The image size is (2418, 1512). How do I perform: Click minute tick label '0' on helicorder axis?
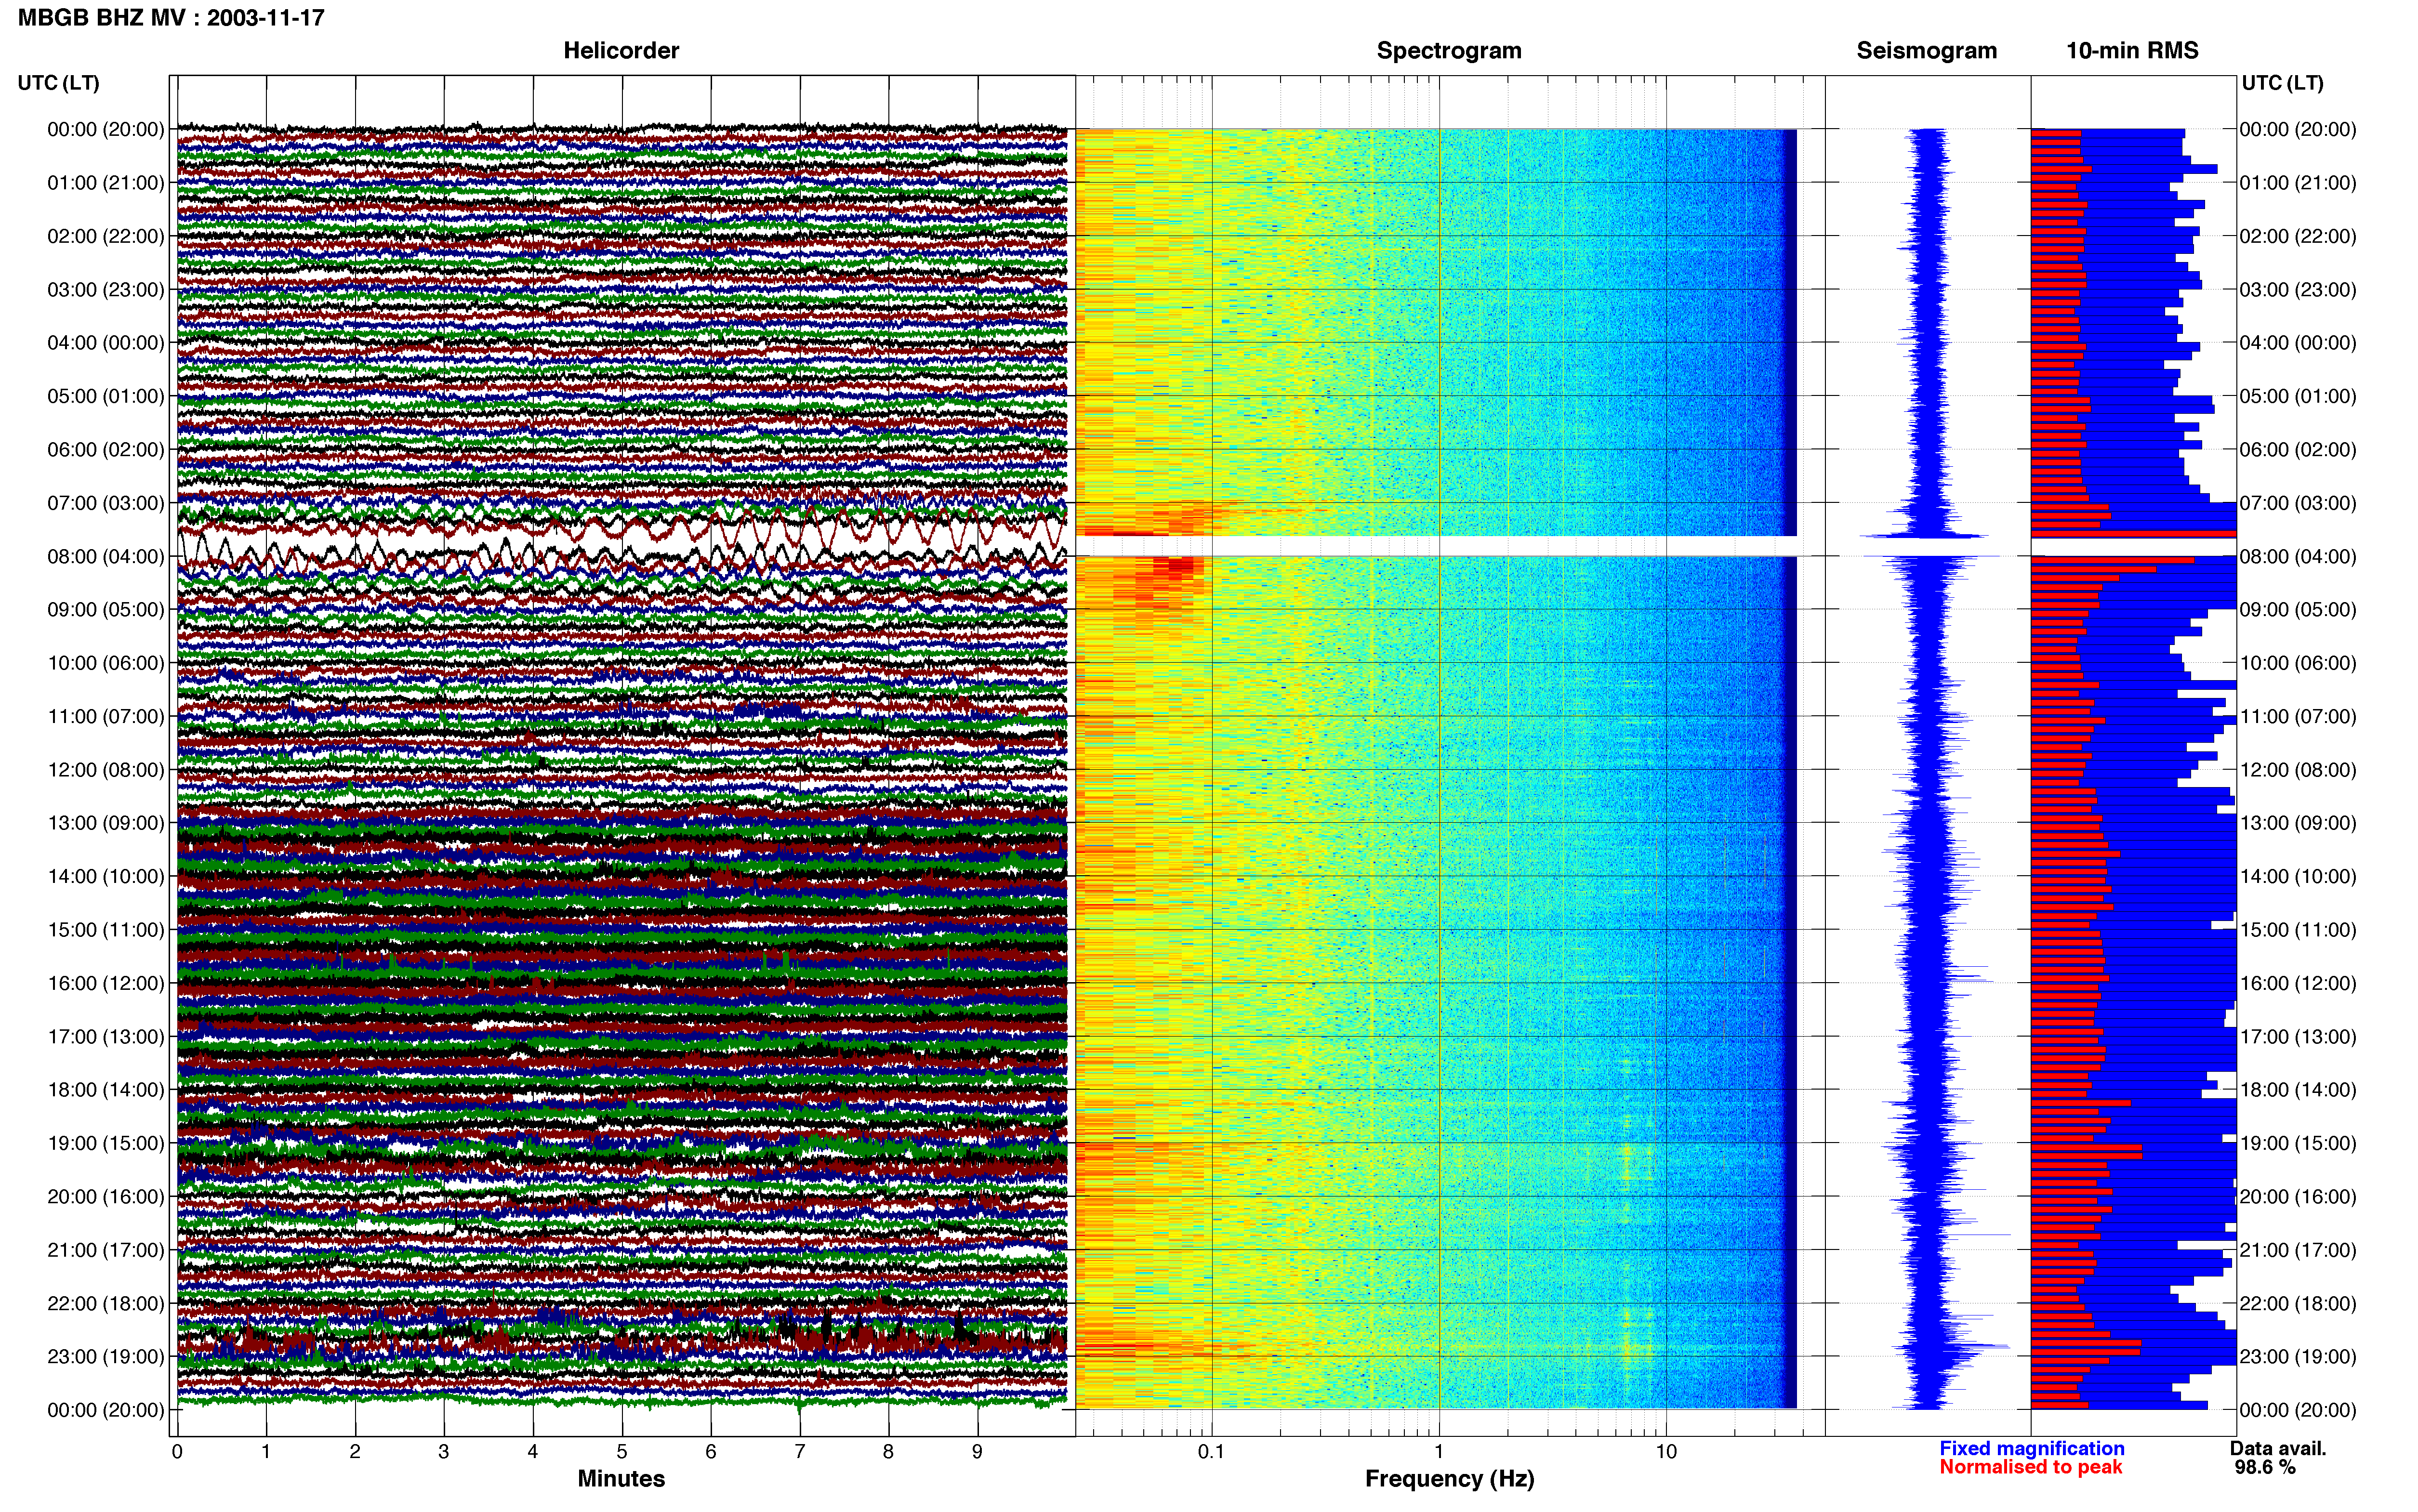point(177,1451)
